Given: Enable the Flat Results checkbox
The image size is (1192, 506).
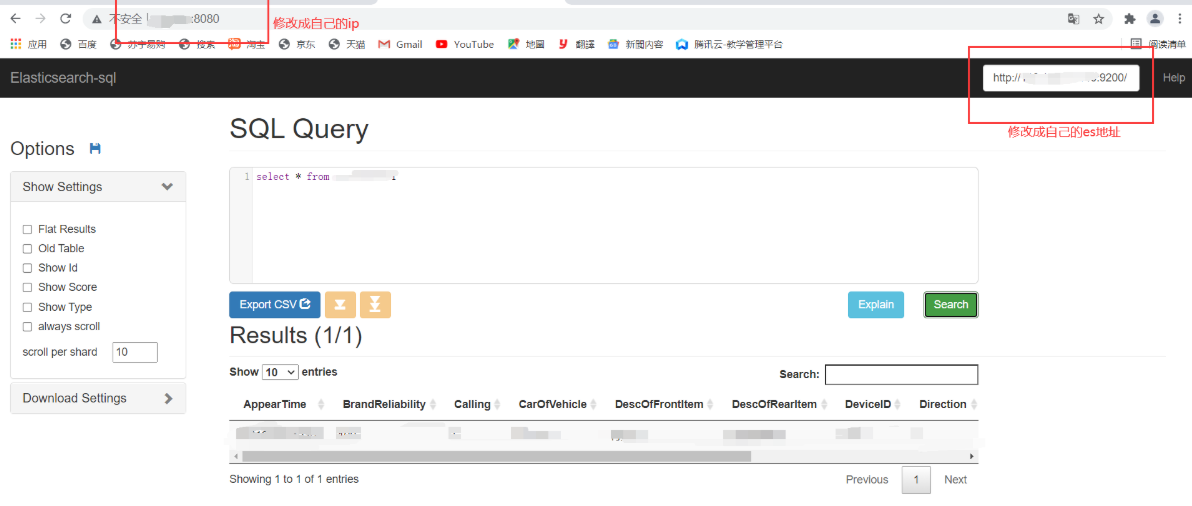Looking at the screenshot, I should tap(27, 229).
